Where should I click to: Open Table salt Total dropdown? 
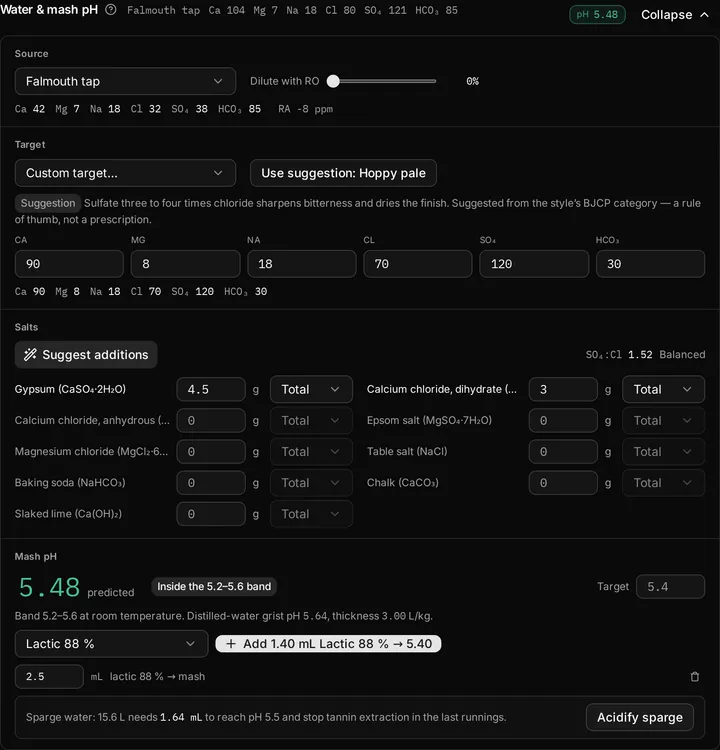(664, 452)
